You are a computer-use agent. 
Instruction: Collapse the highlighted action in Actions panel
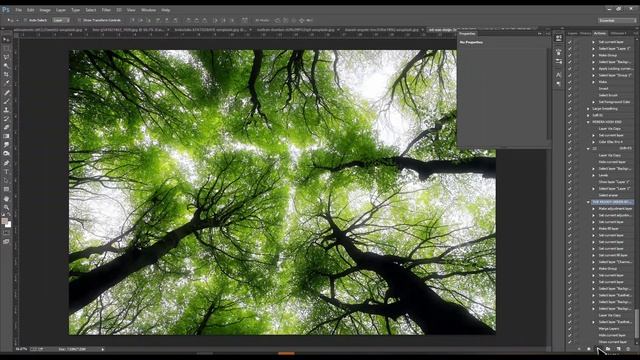pos(588,202)
